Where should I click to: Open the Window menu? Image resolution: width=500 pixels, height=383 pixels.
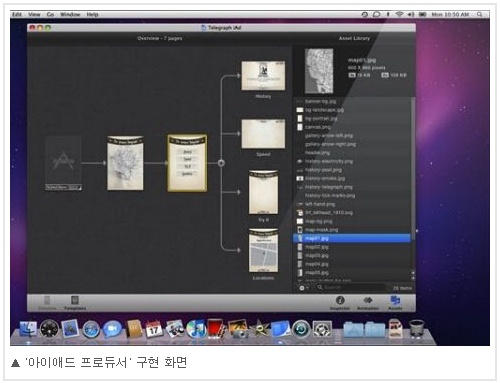pos(70,14)
